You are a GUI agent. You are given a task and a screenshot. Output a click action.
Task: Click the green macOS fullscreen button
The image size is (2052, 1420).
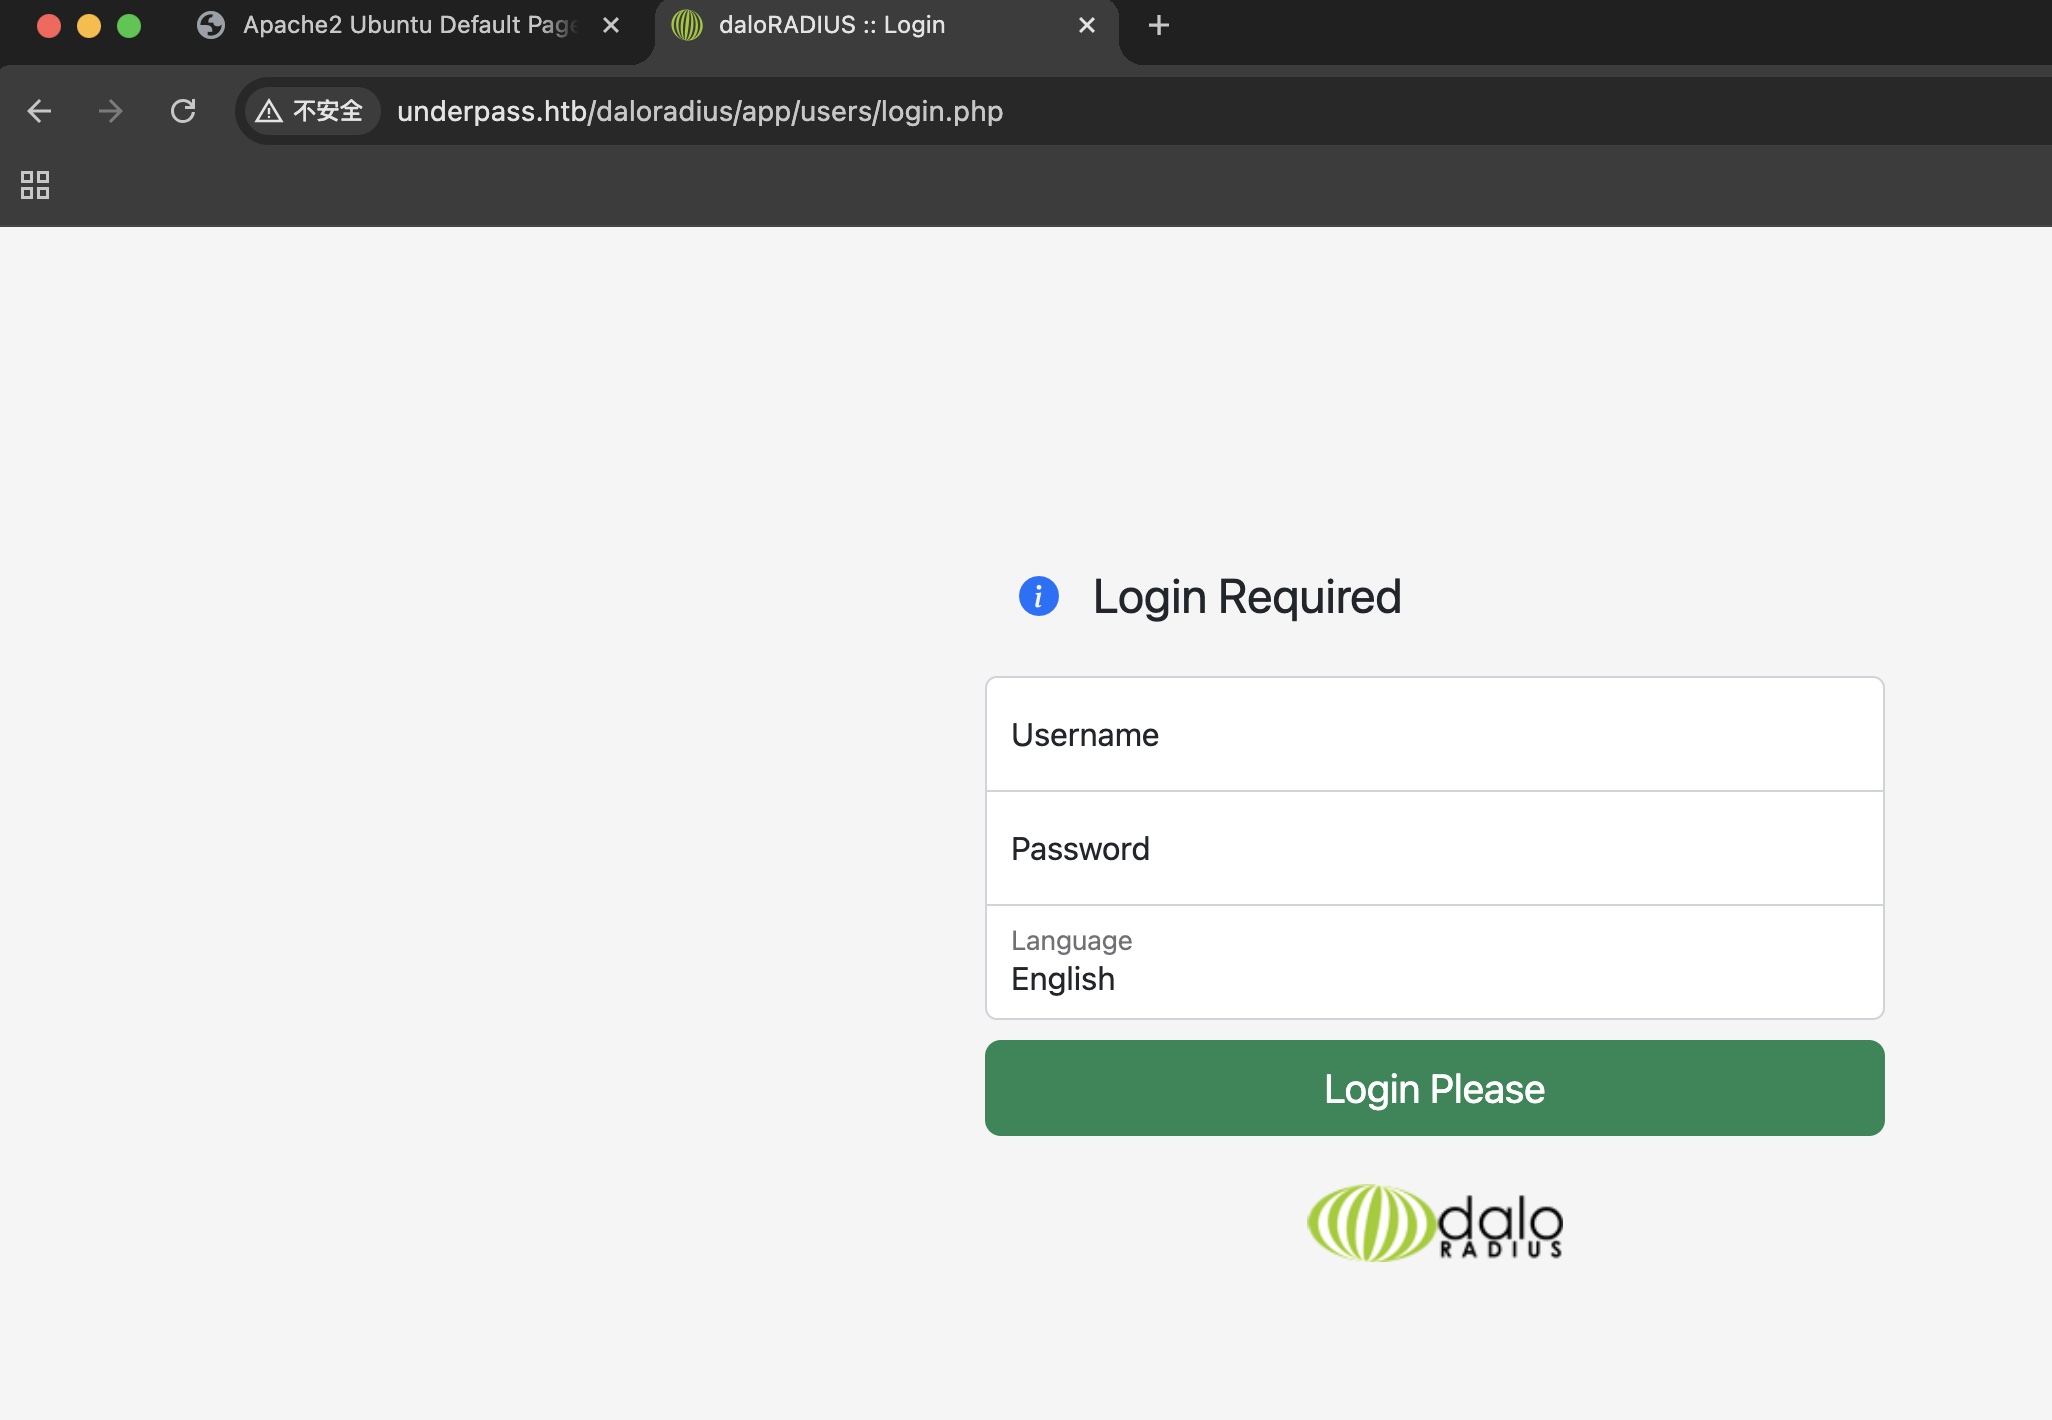tap(129, 26)
